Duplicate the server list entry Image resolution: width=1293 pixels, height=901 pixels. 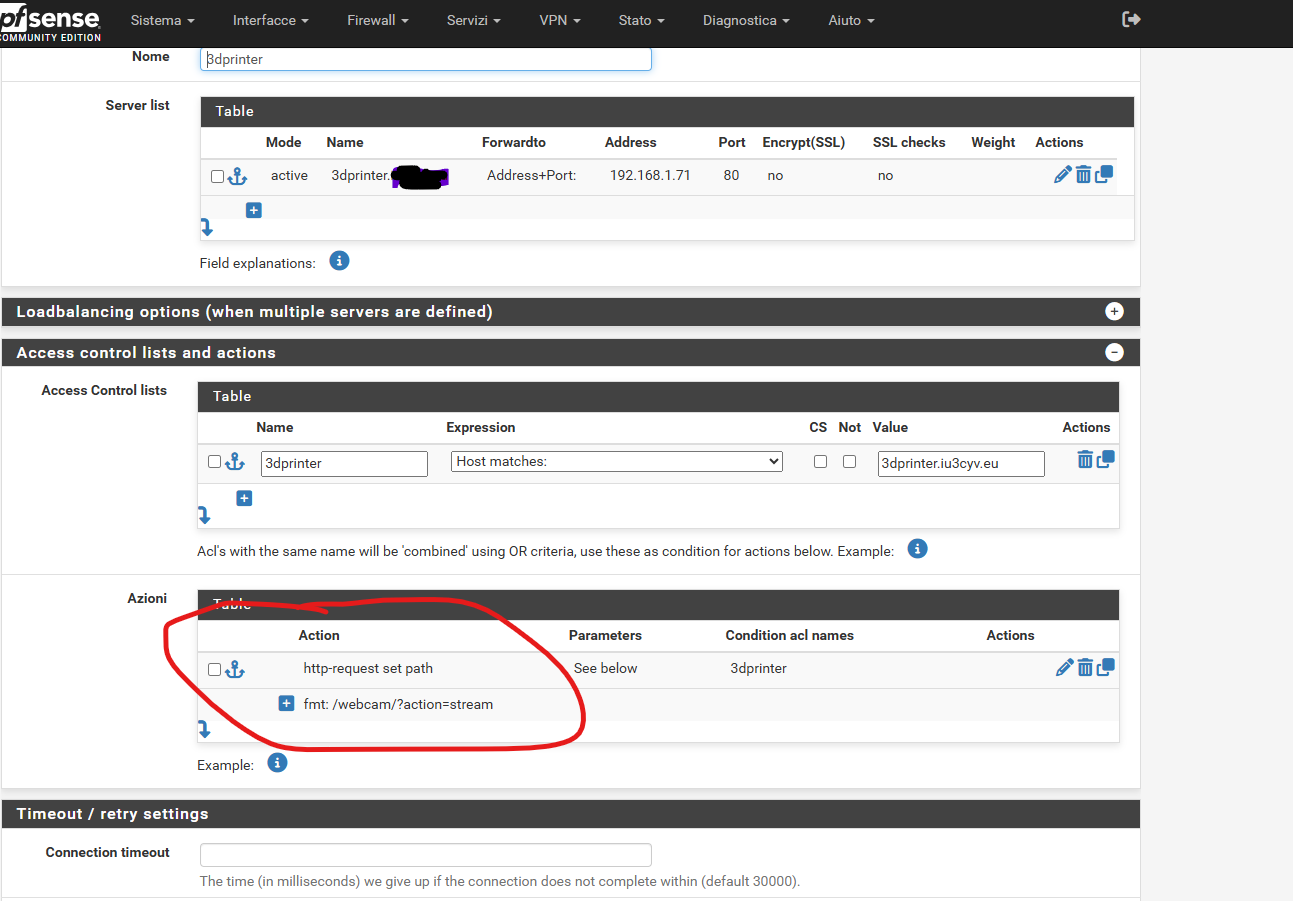coord(1104,174)
